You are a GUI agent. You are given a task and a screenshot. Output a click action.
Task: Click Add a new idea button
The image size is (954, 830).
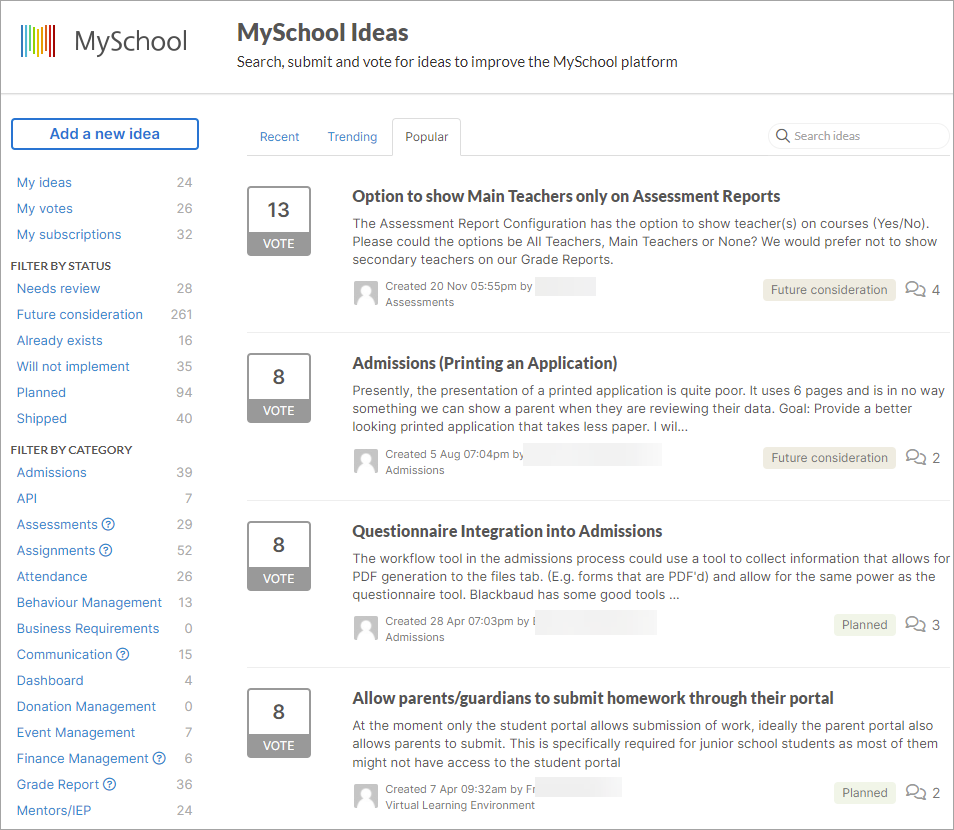click(105, 134)
